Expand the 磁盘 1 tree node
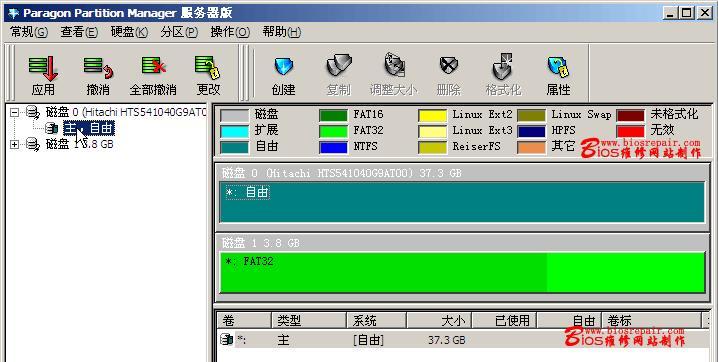This screenshot has width=718, height=362. point(15,144)
